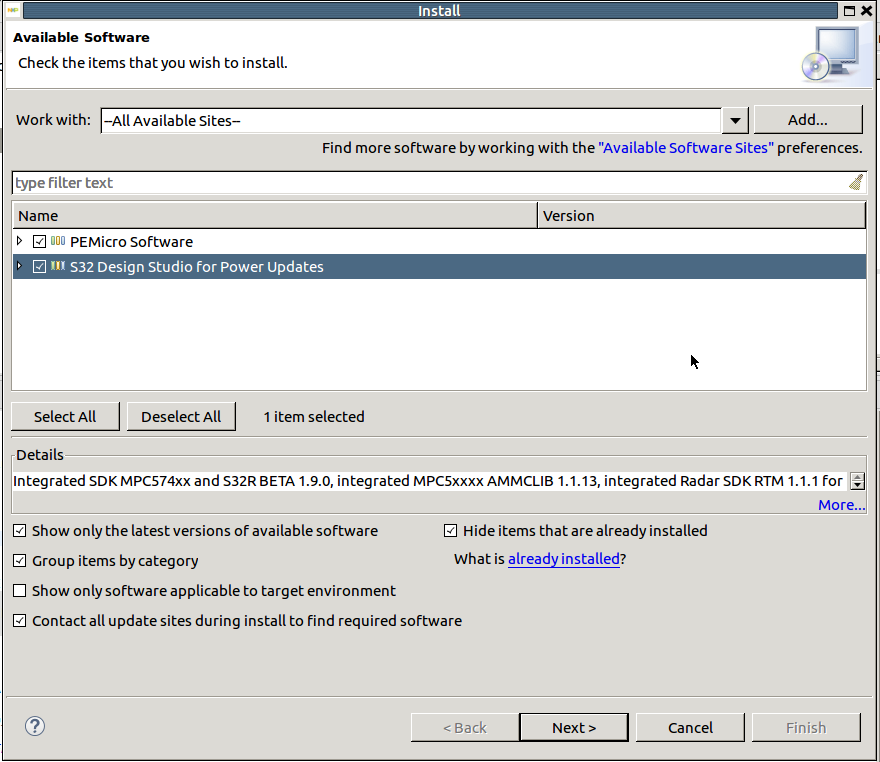The image size is (880, 762).
Task: Open the Available Software Sites preferences link
Action: (686, 148)
